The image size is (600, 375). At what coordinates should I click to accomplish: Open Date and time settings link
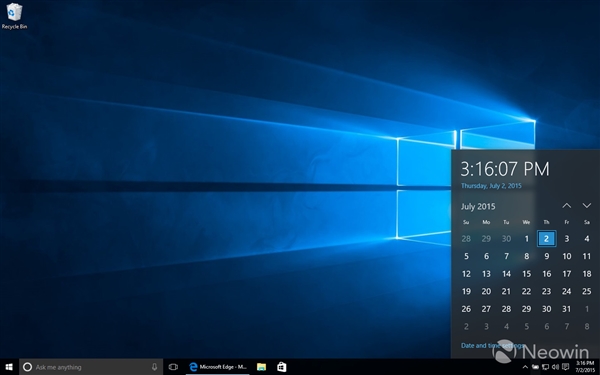tap(493, 346)
